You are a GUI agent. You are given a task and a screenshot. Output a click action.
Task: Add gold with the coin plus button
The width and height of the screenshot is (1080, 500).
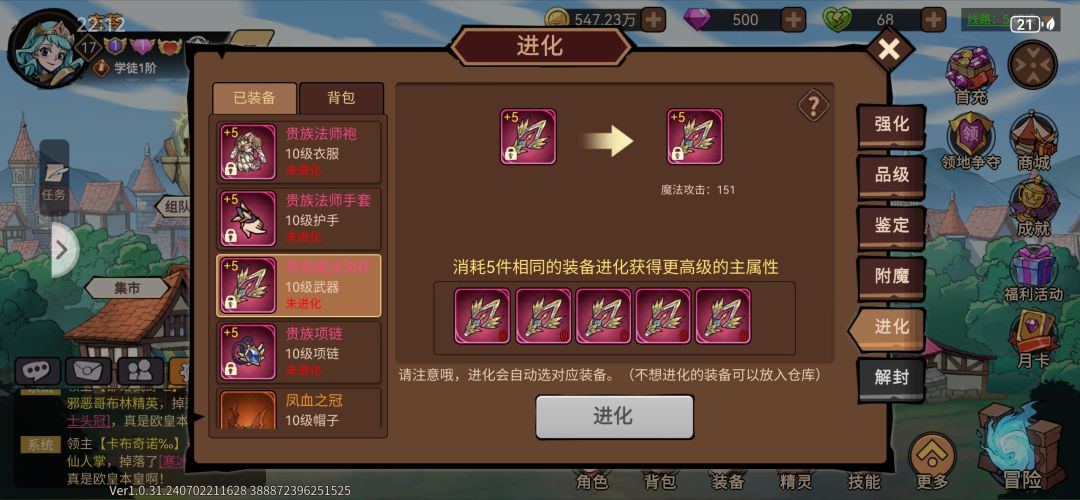click(653, 20)
